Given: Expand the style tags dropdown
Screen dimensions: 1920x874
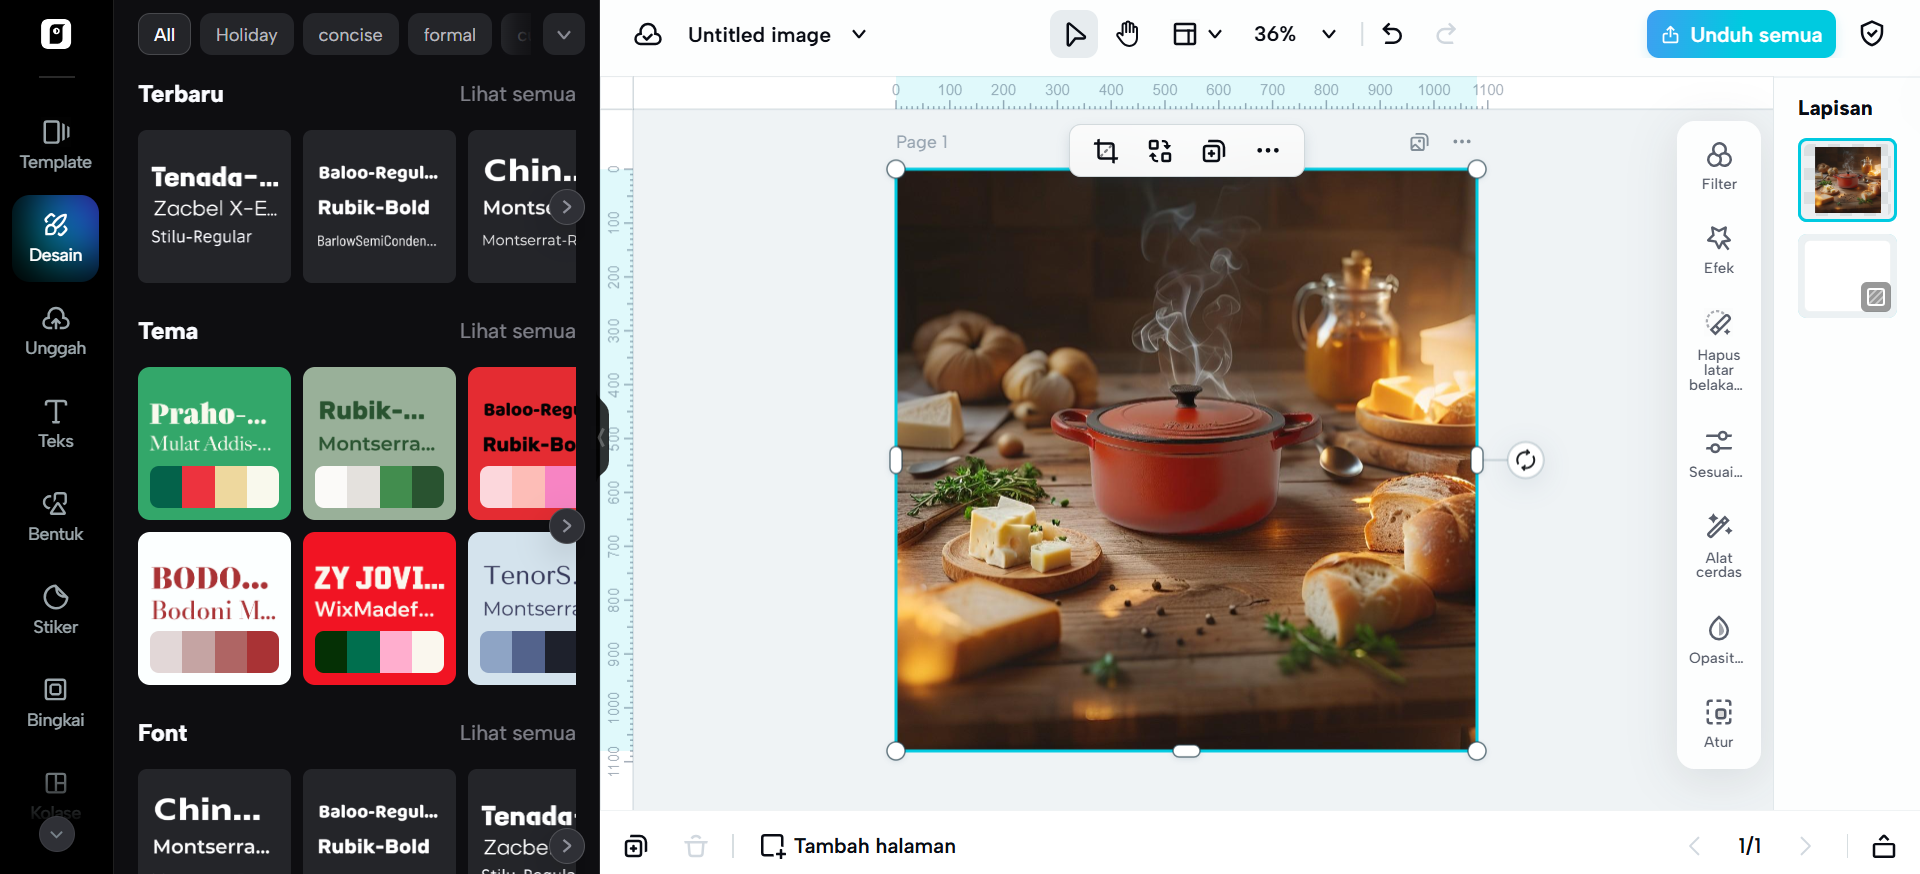Looking at the screenshot, I should (564, 35).
